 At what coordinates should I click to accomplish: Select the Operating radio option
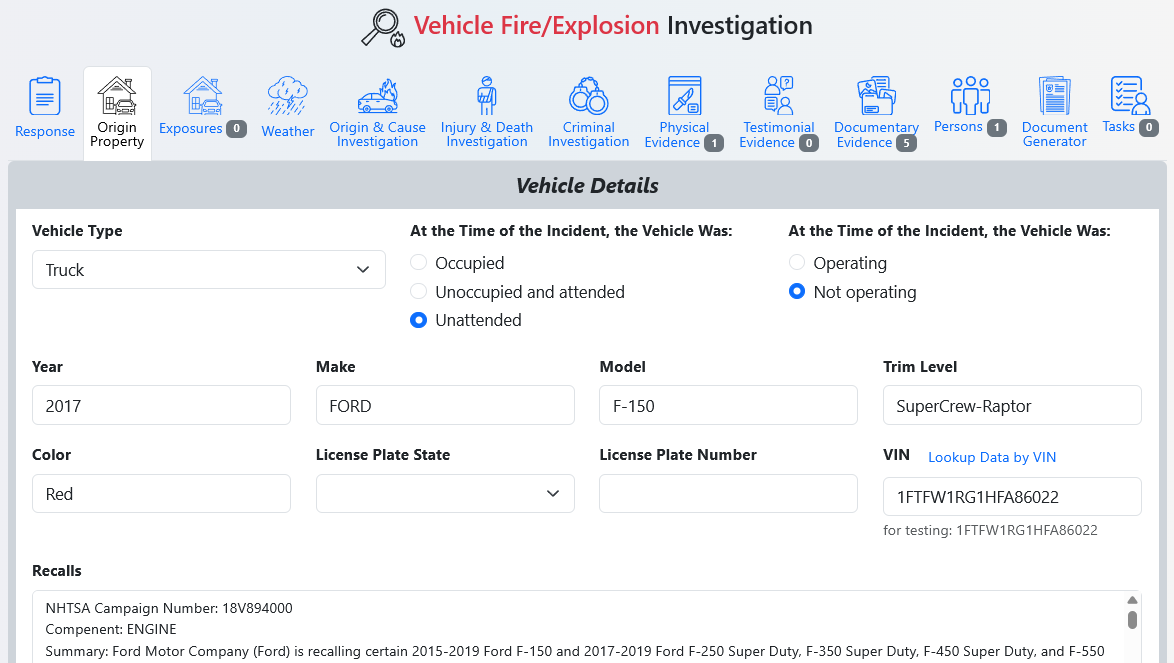(797, 263)
